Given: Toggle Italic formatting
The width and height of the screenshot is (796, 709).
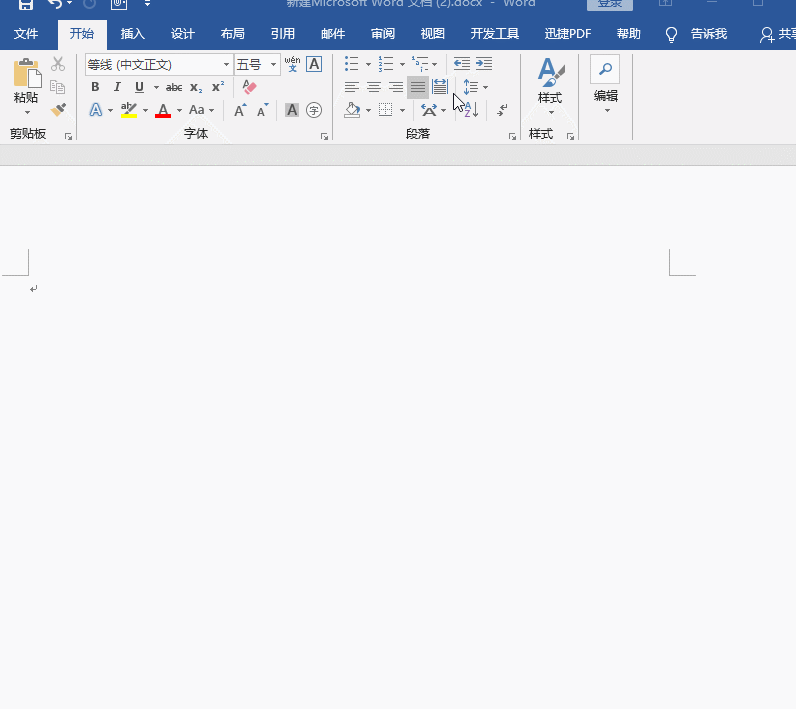Looking at the screenshot, I should (117, 87).
